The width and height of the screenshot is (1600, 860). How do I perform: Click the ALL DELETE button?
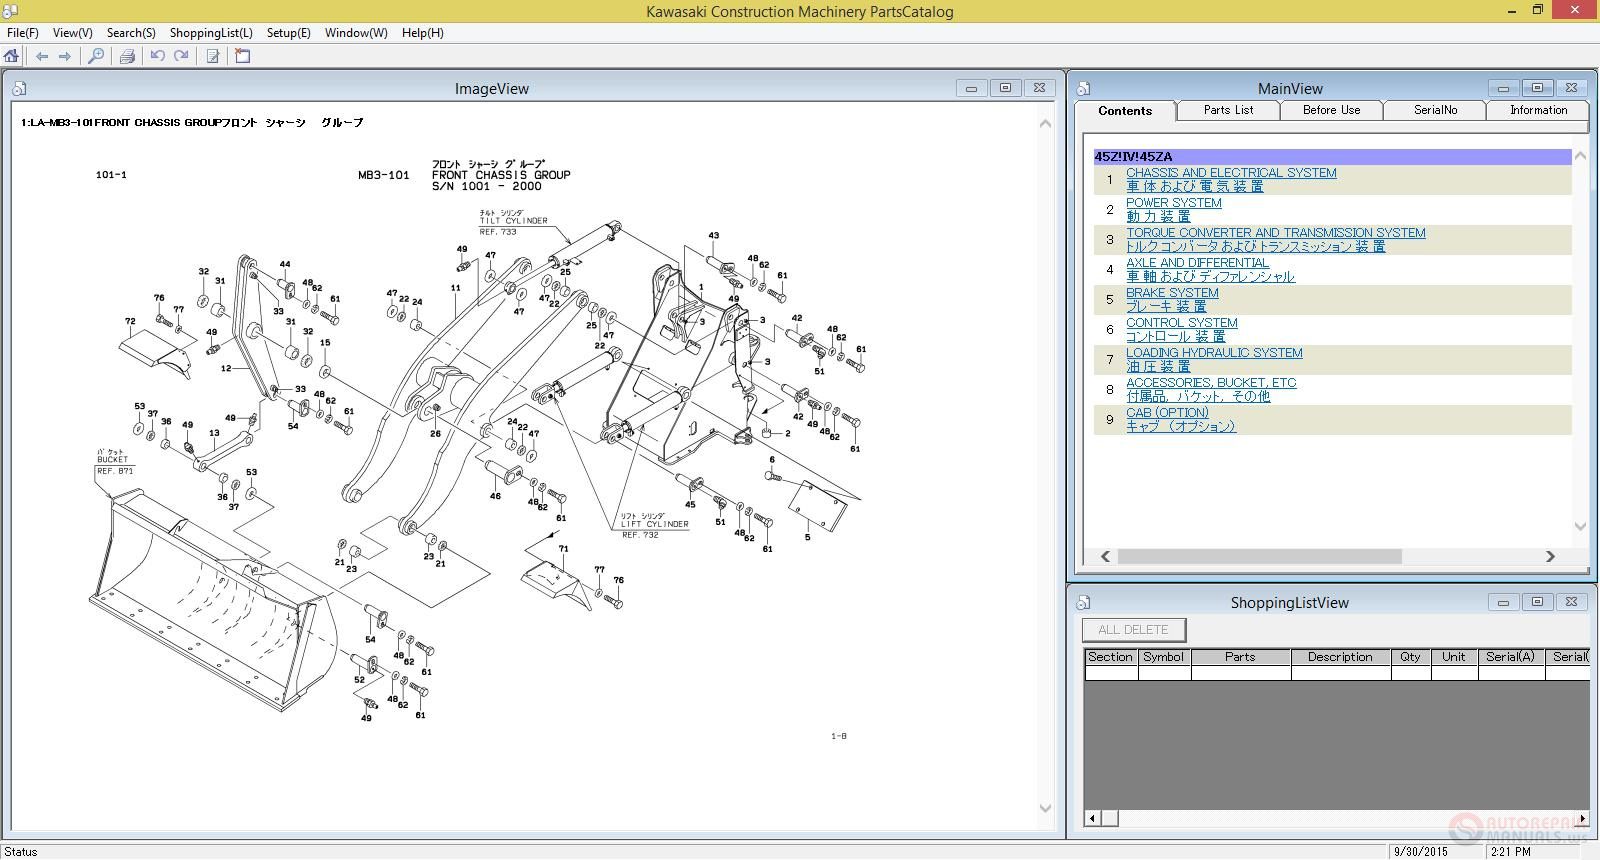1133,630
